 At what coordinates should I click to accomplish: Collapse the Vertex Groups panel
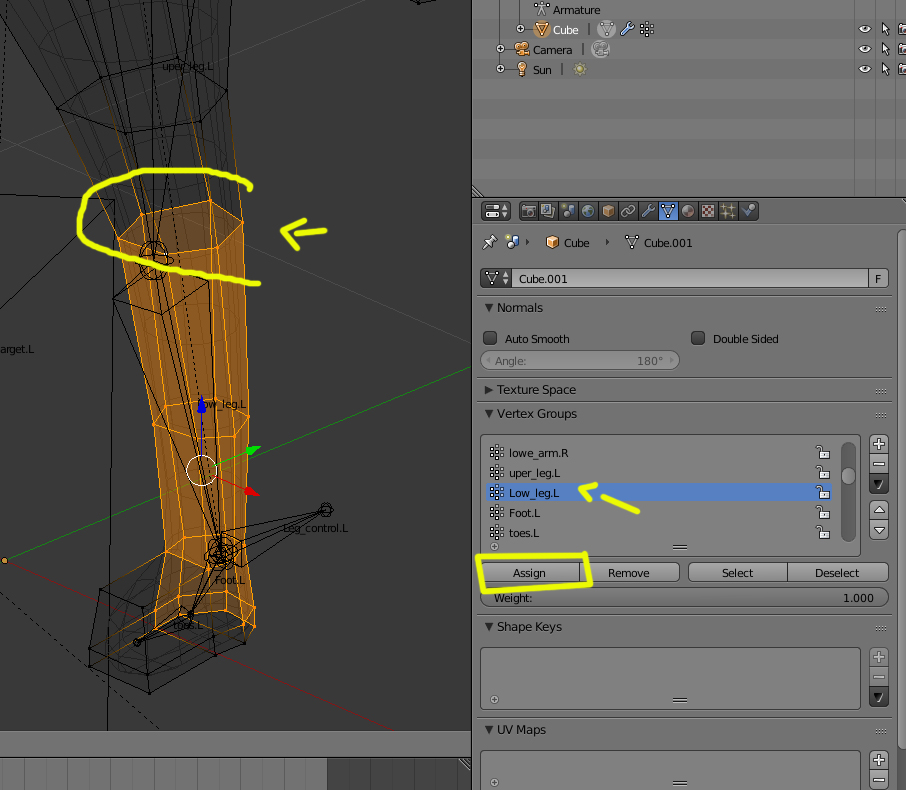coord(489,414)
